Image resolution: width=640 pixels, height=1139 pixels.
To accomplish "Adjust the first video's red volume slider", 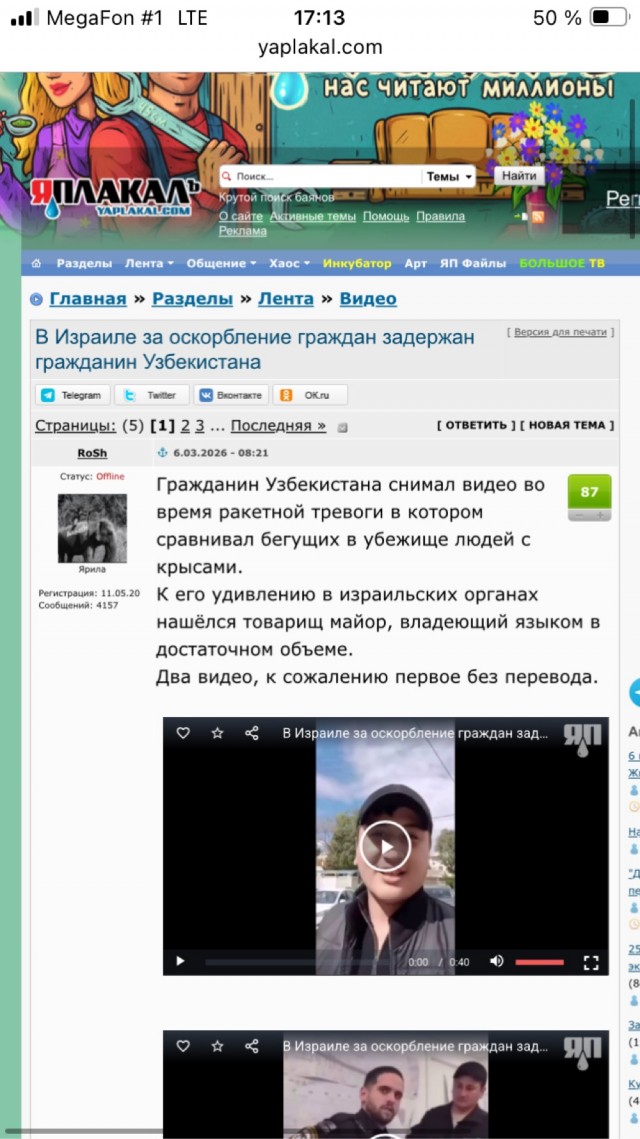I will coord(540,962).
